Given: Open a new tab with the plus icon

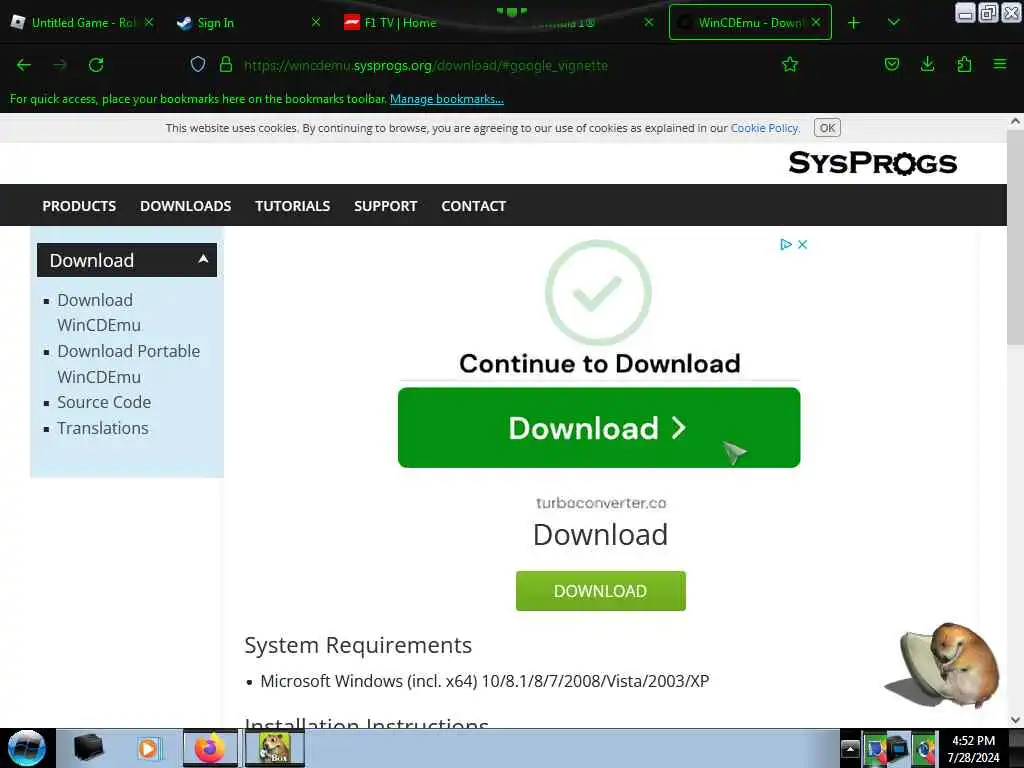Looking at the screenshot, I should (x=854, y=23).
